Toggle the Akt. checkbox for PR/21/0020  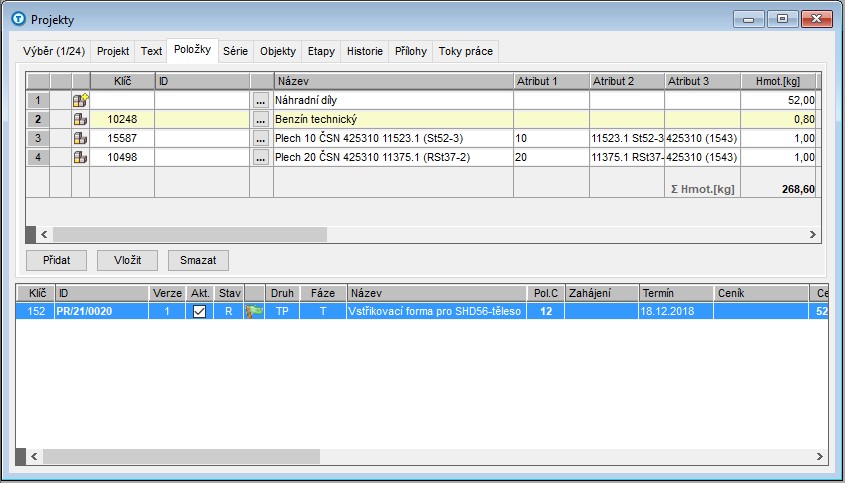click(x=199, y=311)
